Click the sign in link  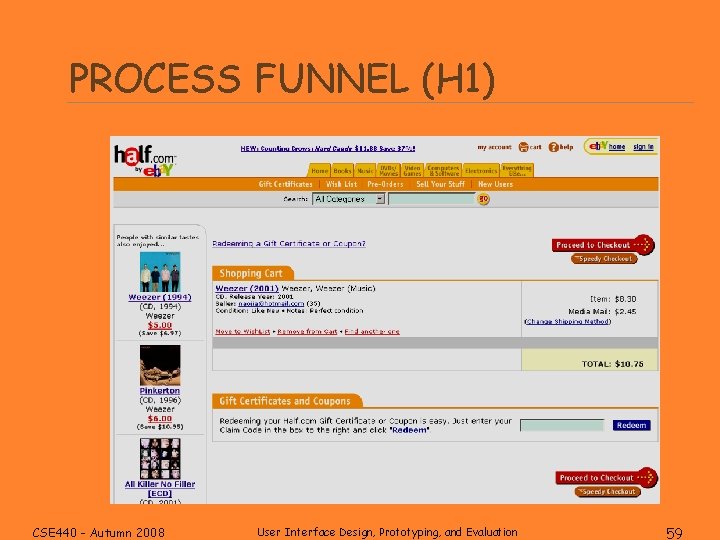[x=643, y=147]
